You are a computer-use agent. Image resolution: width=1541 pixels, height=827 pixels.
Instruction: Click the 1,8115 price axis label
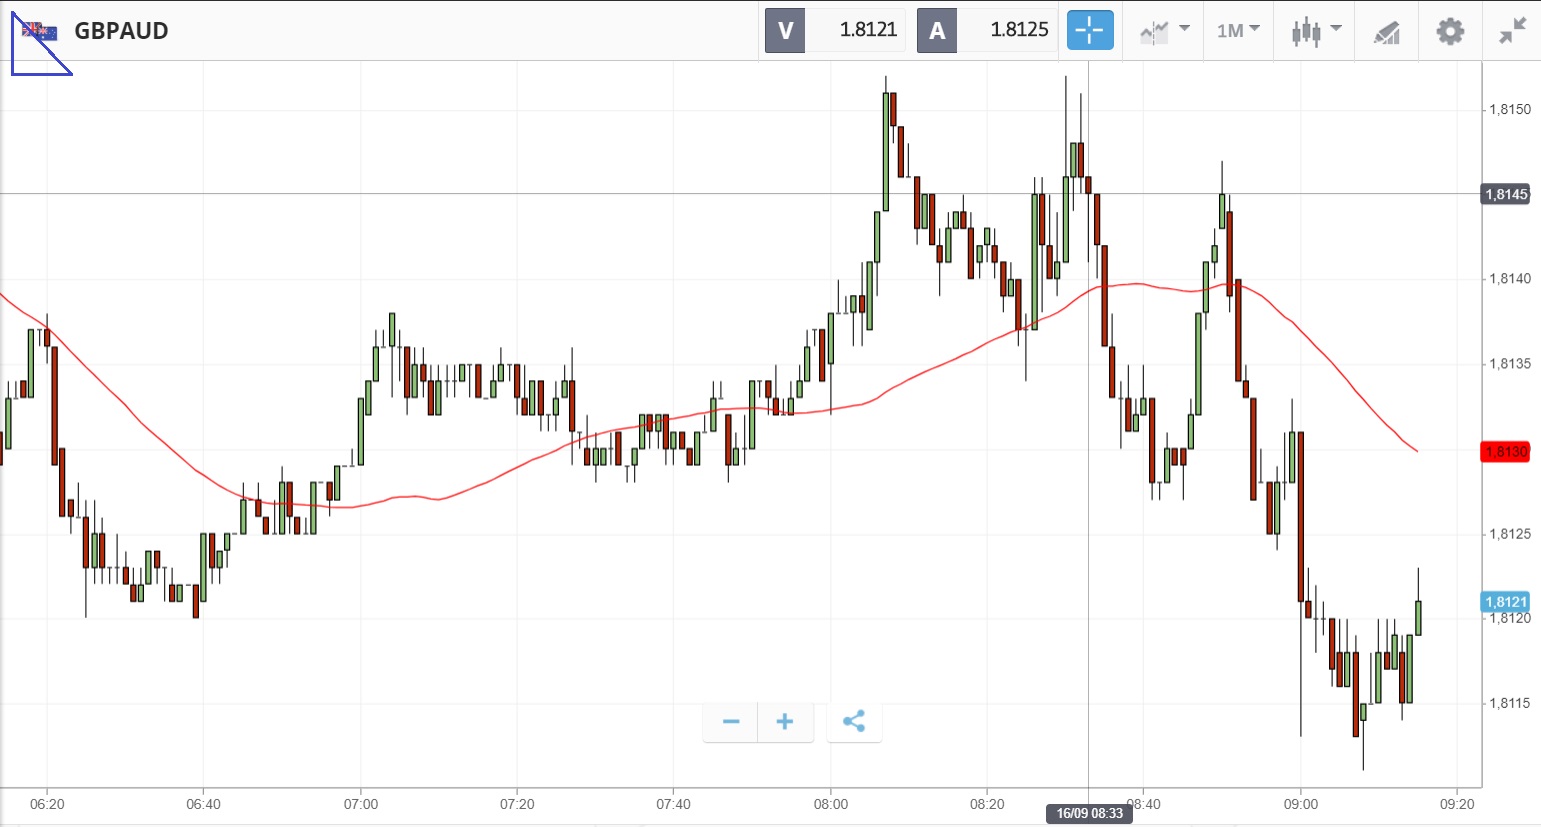tap(1510, 704)
